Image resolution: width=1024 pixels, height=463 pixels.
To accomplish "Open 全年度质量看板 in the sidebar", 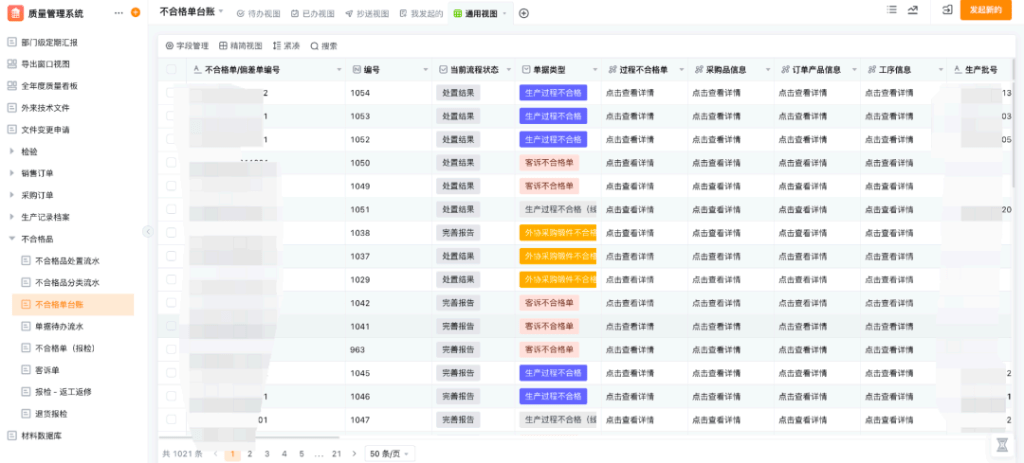I will (x=50, y=86).
